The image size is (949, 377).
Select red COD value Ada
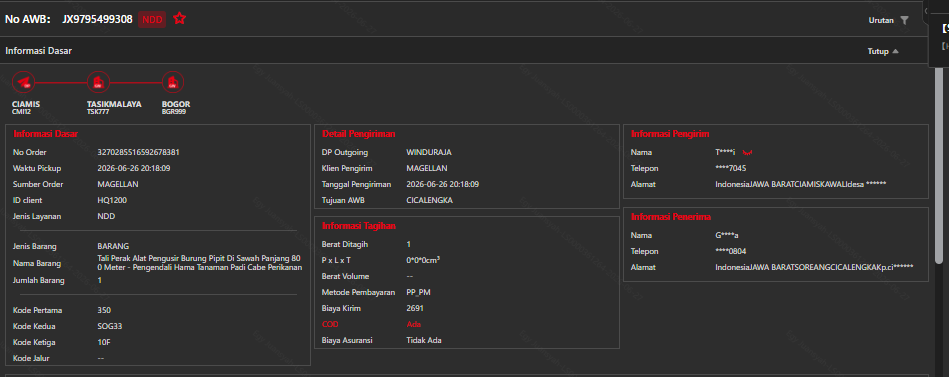[414, 324]
